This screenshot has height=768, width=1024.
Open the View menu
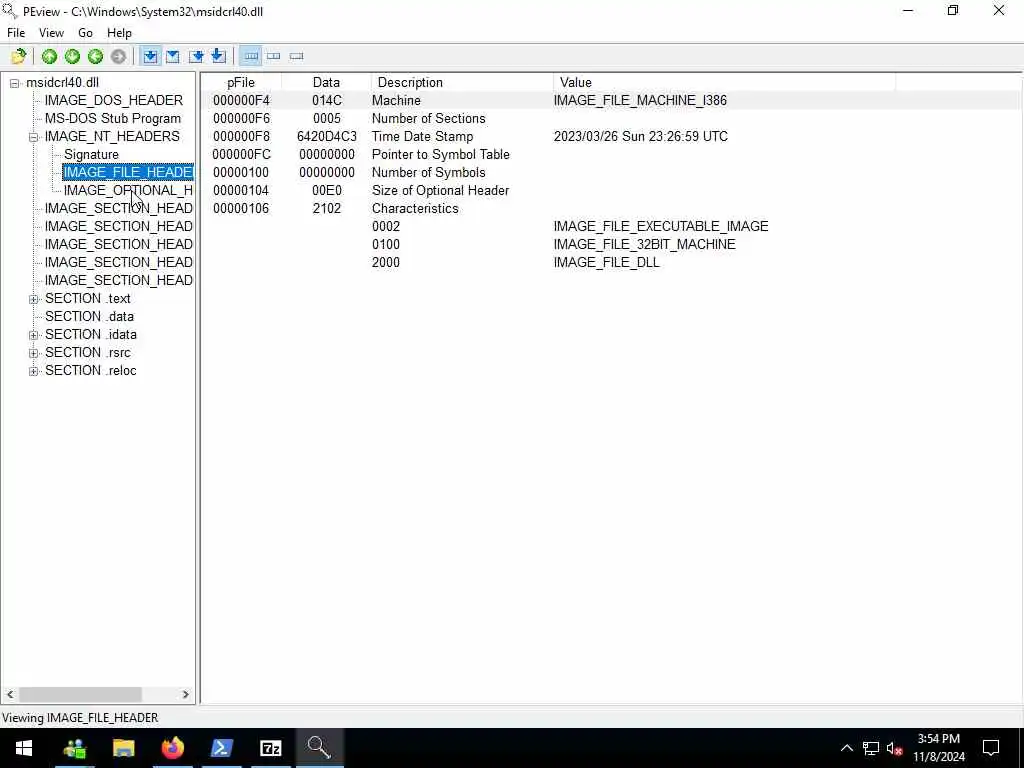pyautogui.click(x=51, y=33)
